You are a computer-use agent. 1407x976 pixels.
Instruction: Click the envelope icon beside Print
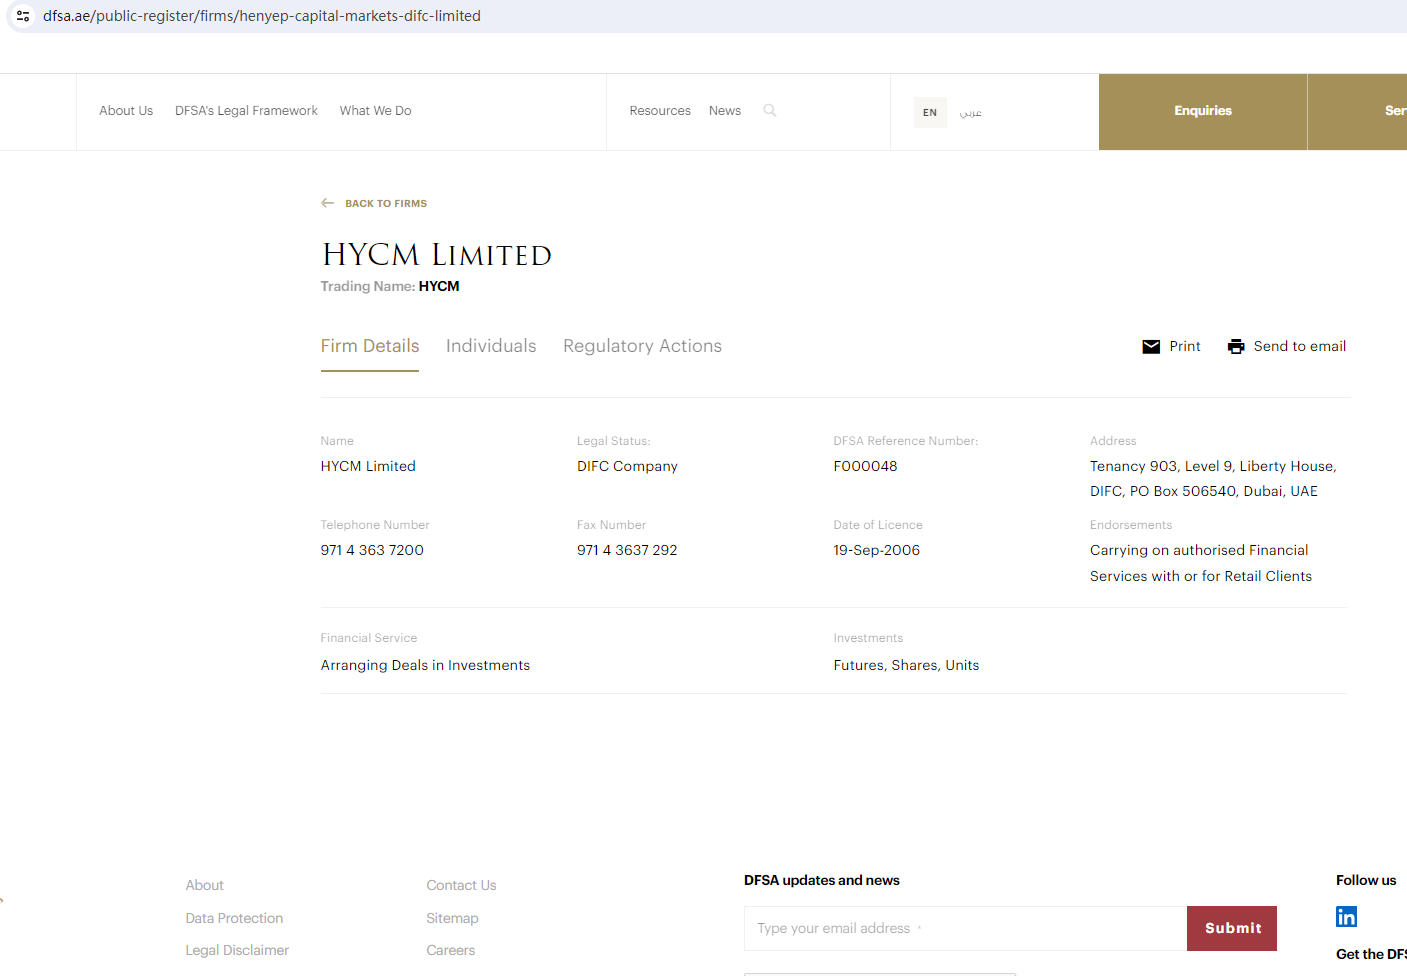click(x=1151, y=347)
